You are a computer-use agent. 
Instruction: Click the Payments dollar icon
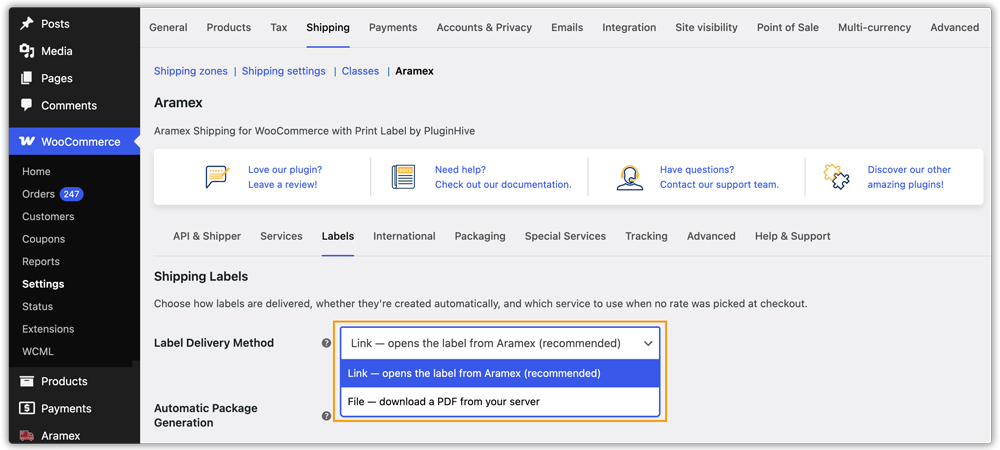pos(27,409)
